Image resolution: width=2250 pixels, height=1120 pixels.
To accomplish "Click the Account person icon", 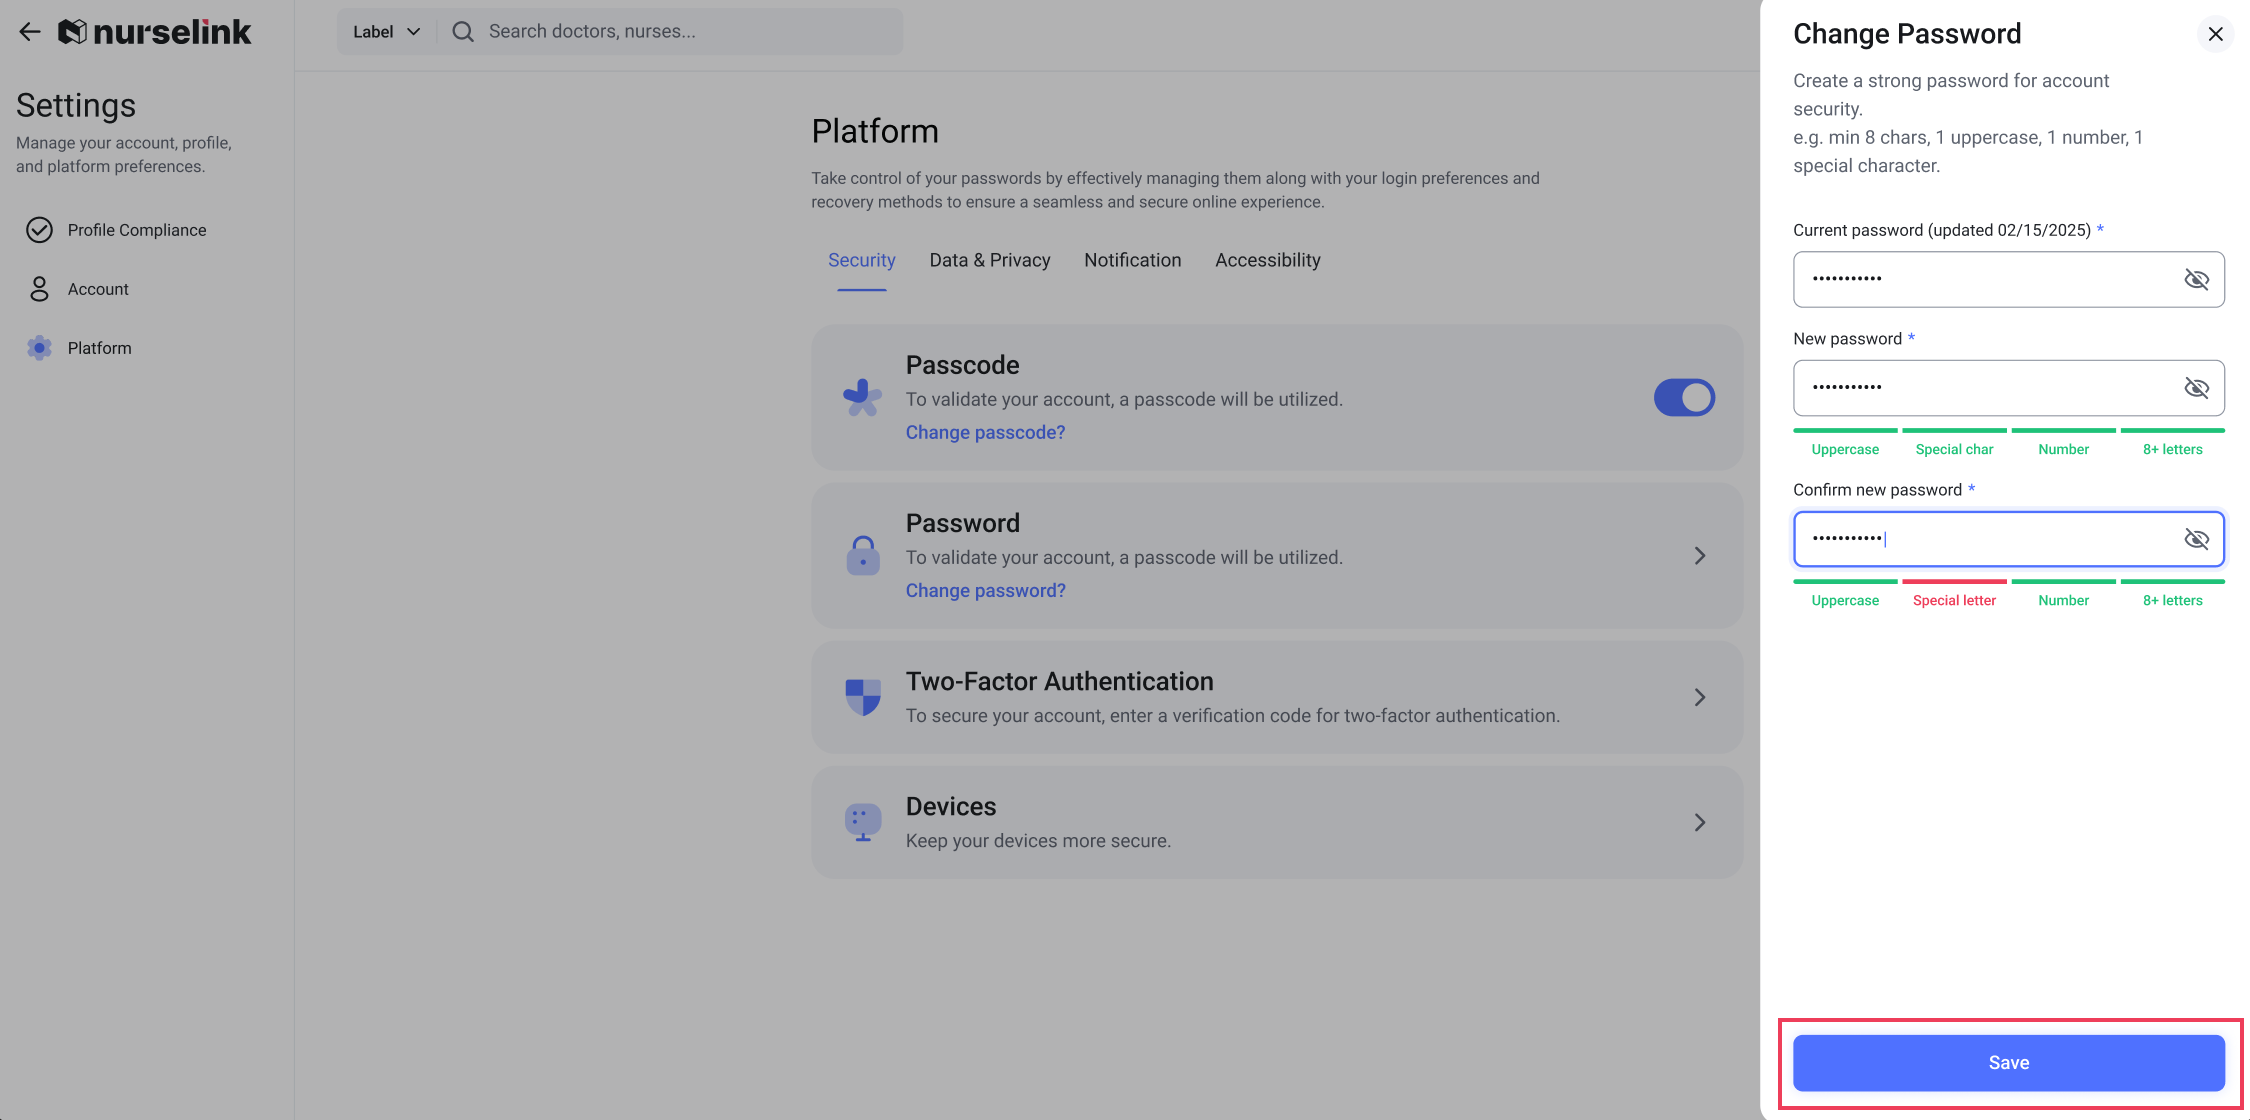I will coord(39,289).
